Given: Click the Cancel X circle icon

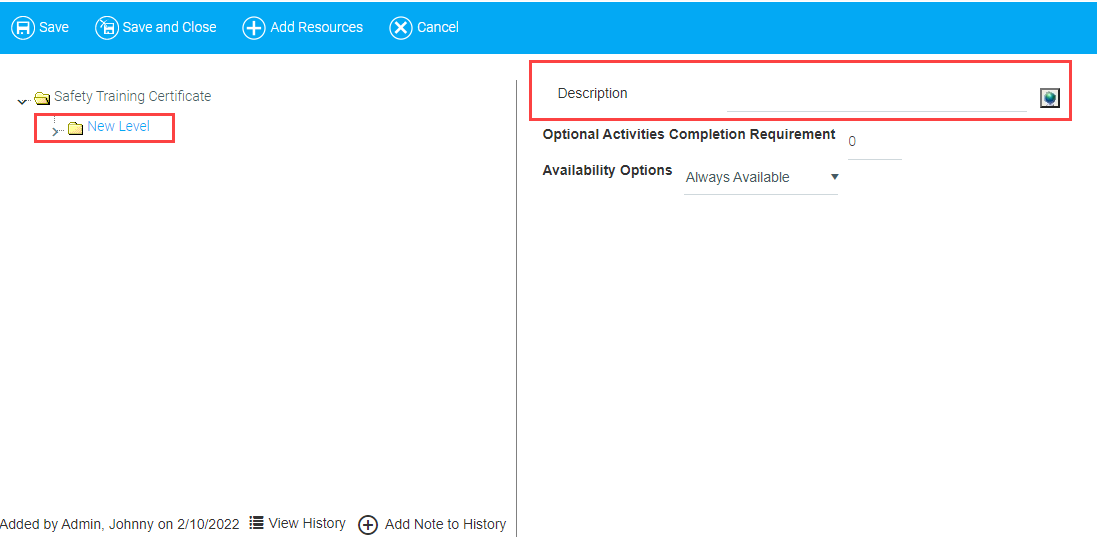Looking at the screenshot, I should 400,28.
